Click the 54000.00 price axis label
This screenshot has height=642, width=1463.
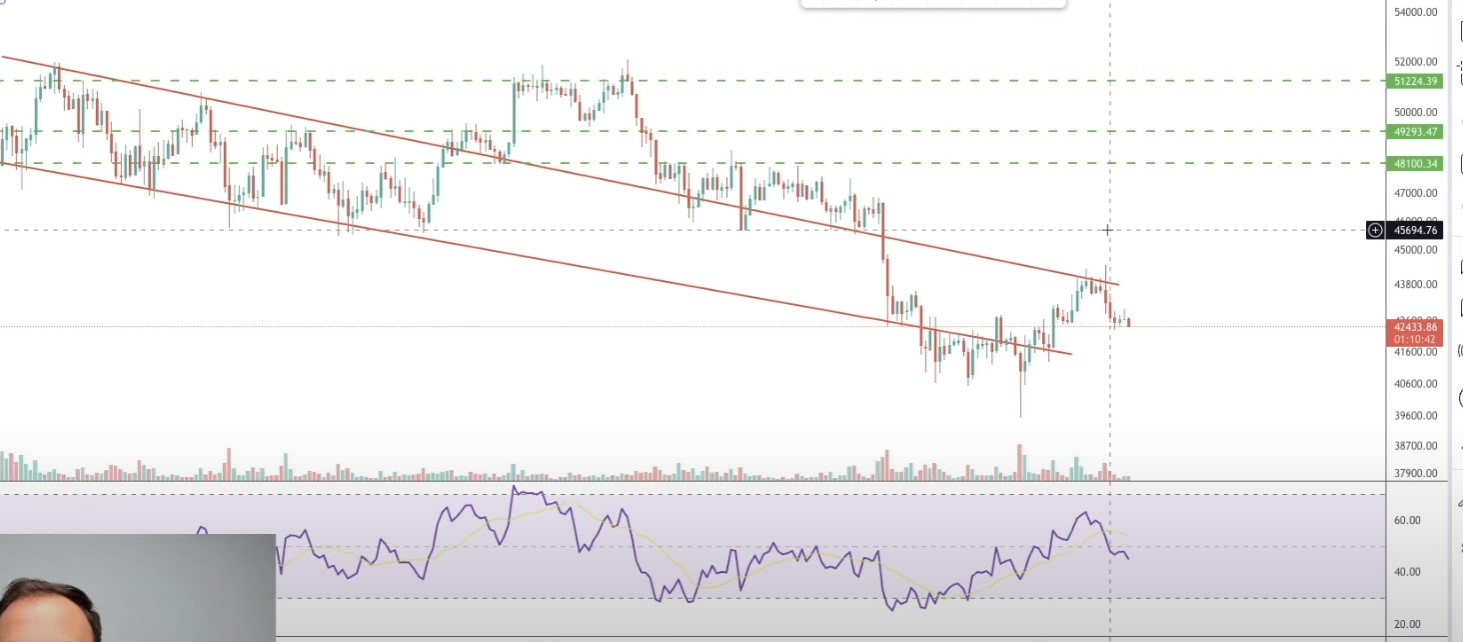pos(1416,12)
